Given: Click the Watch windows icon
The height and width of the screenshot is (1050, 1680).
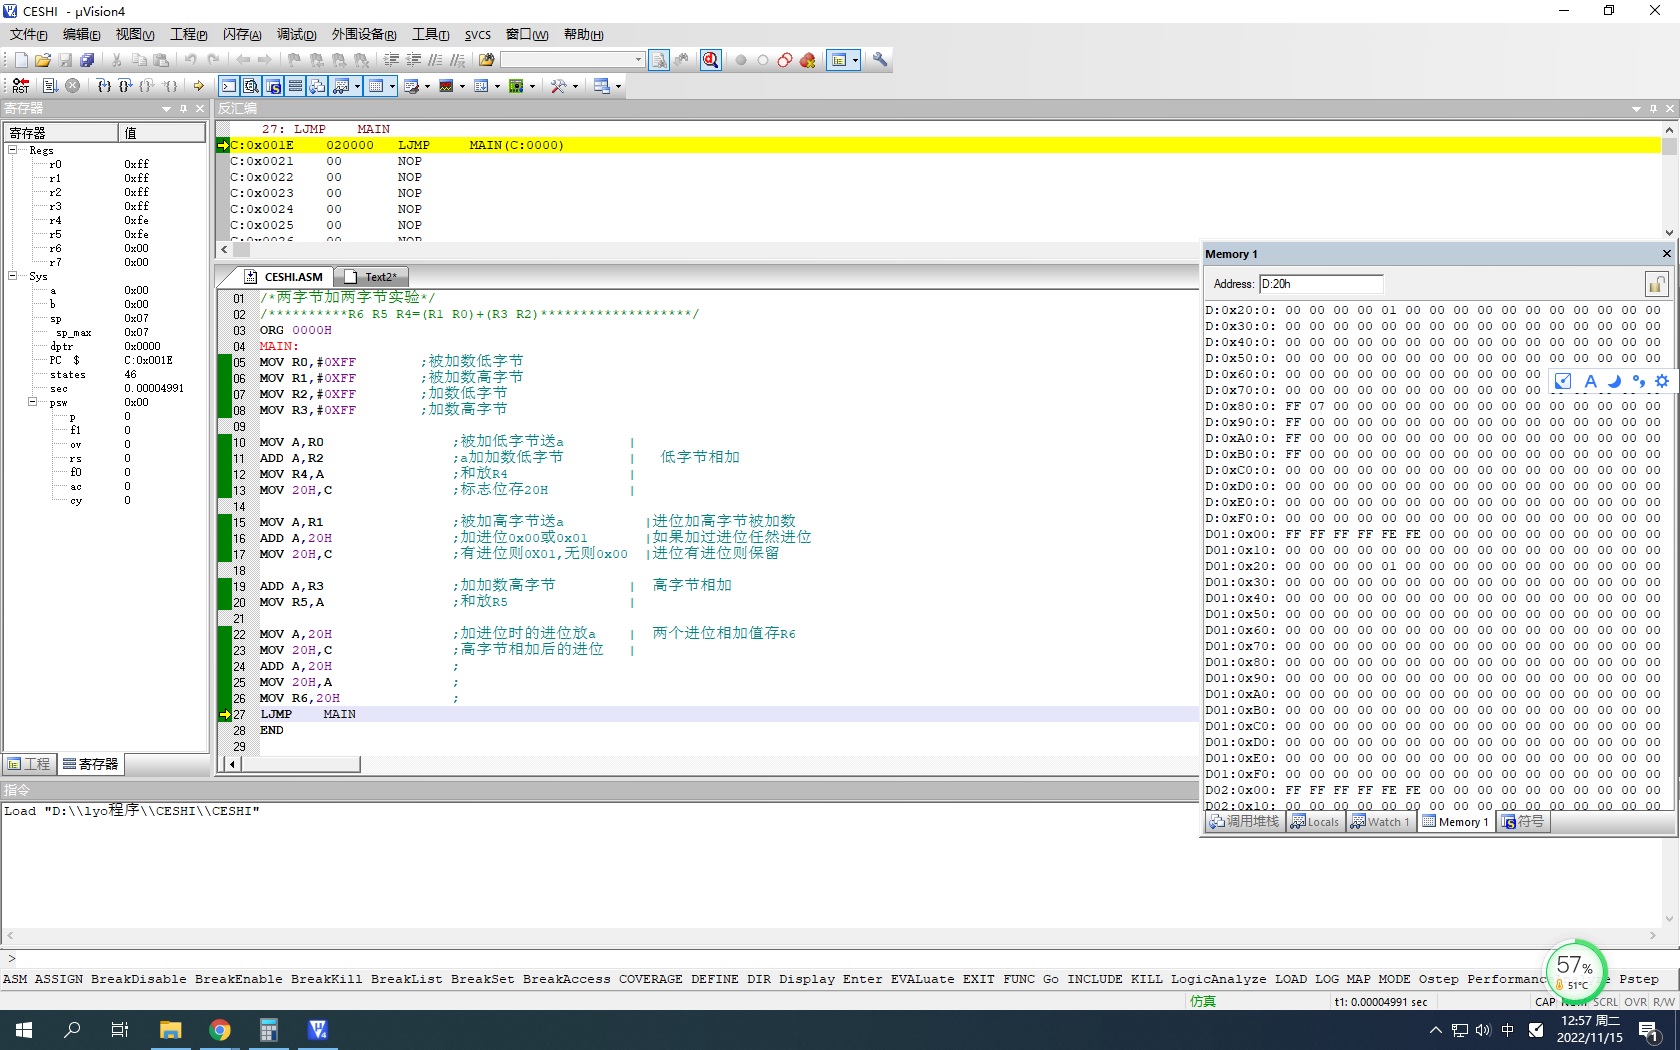Looking at the screenshot, I should [x=341, y=86].
